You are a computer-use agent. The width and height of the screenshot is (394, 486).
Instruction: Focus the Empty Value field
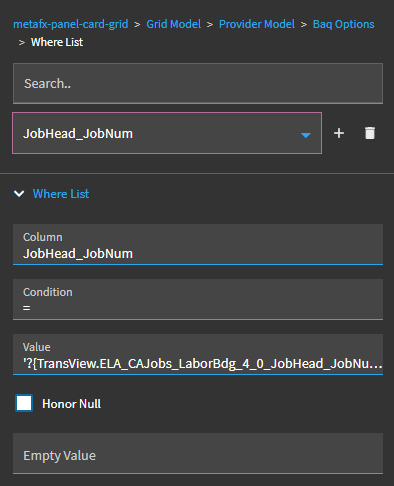tap(198, 454)
